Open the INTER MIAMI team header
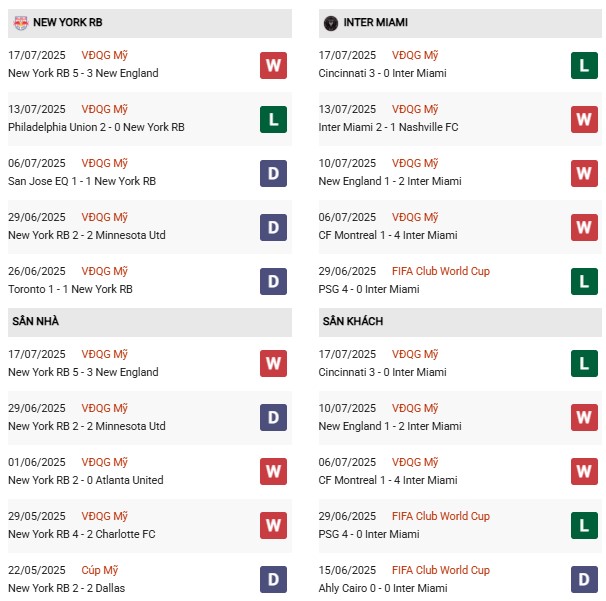Screen dimensions: 606x601 pos(375,22)
